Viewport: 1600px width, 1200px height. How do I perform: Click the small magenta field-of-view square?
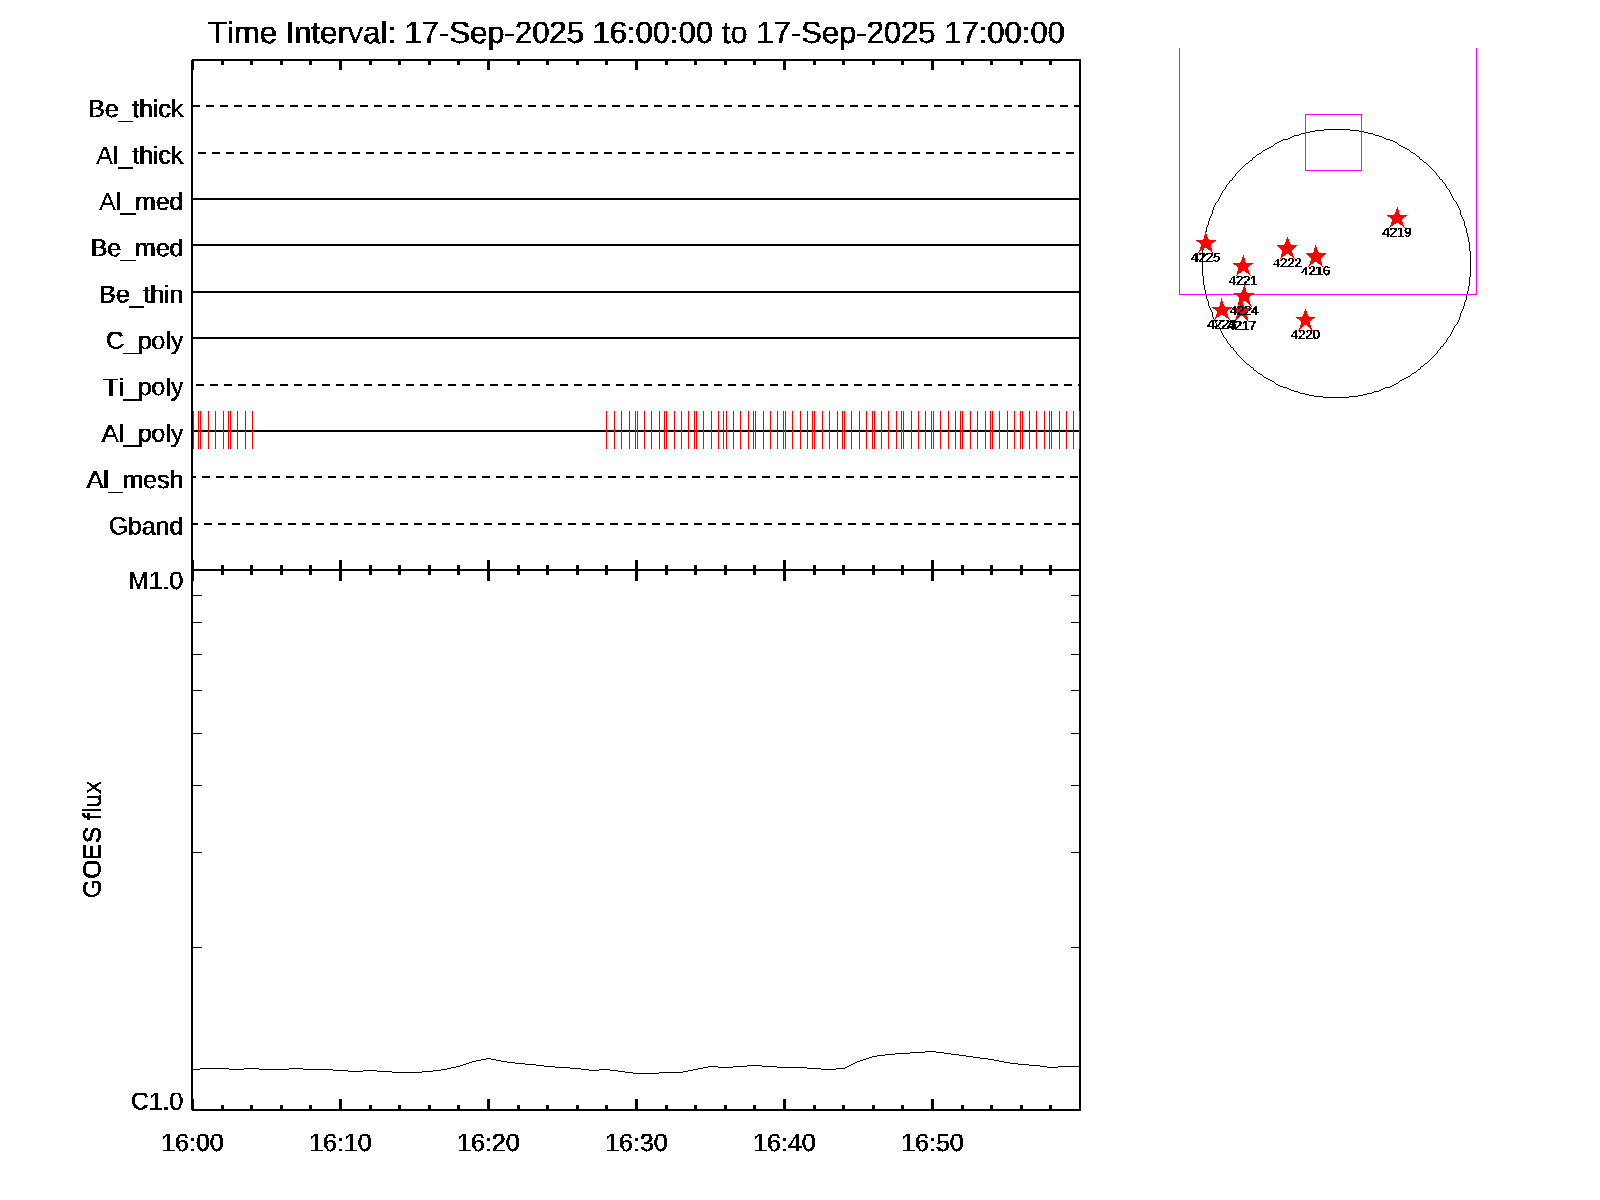coord(1333,142)
